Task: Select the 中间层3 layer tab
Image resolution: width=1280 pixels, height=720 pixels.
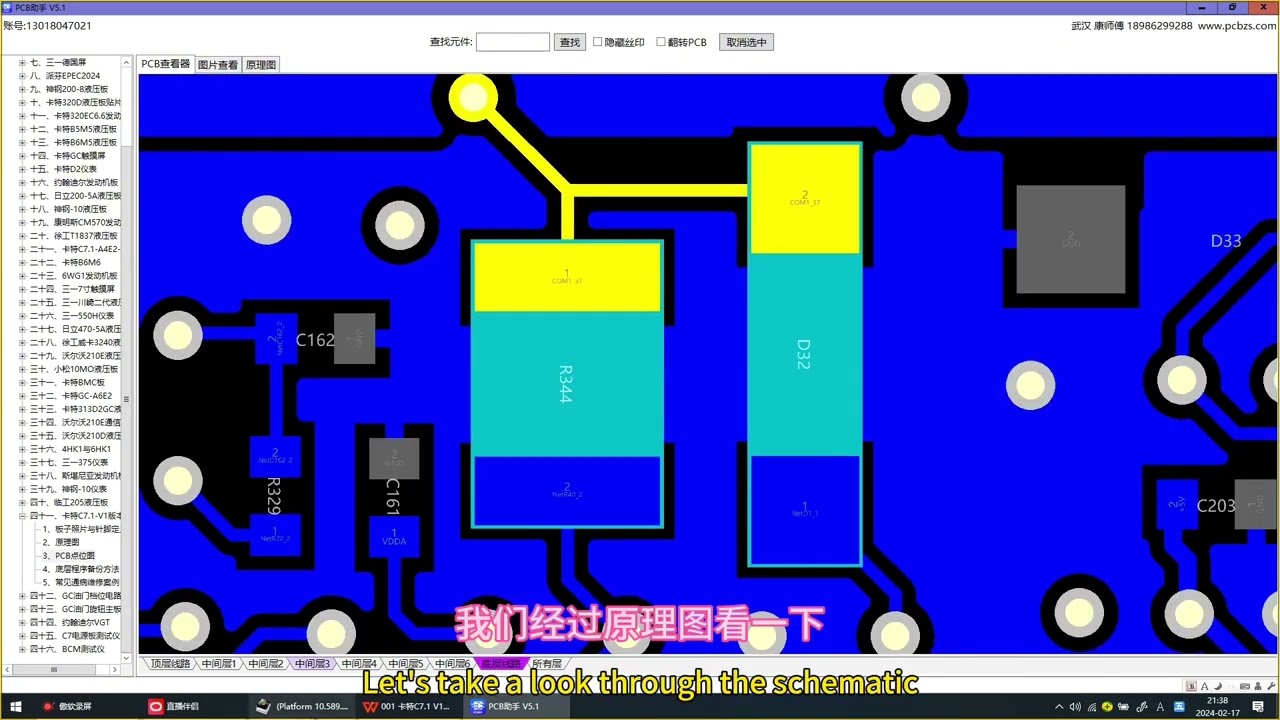Action: [x=312, y=663]
